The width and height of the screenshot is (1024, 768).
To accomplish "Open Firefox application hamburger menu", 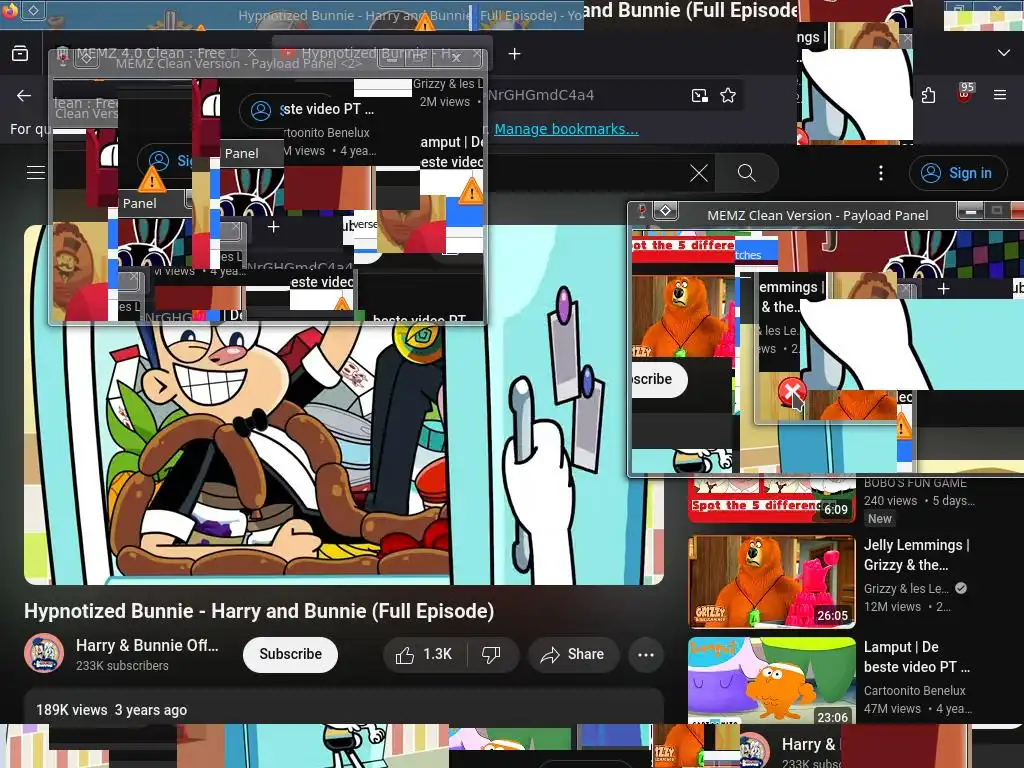I will pyautogui.click(x=1000, y=95).
